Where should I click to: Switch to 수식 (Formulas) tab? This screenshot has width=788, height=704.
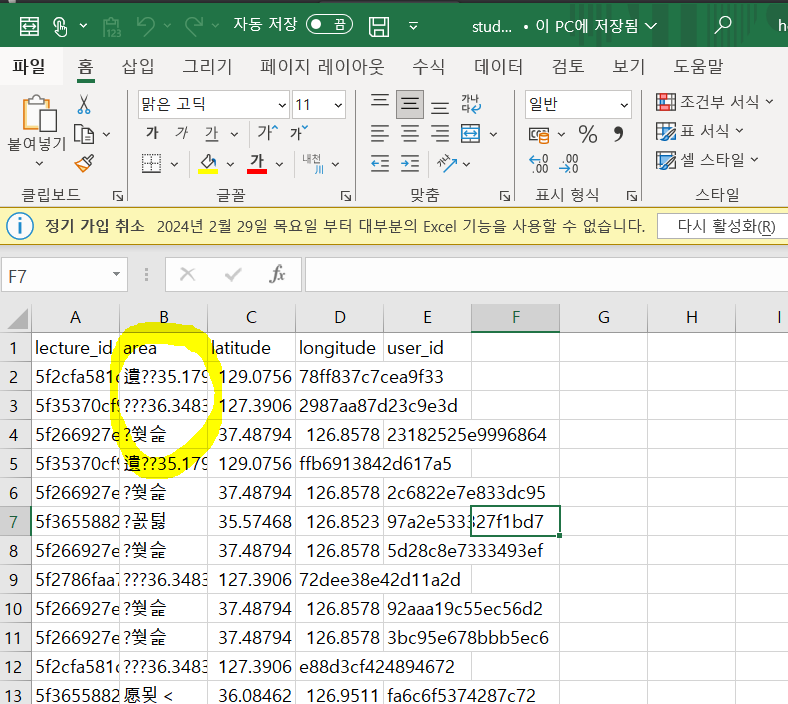pyautogui.click(x=428, y=66)
